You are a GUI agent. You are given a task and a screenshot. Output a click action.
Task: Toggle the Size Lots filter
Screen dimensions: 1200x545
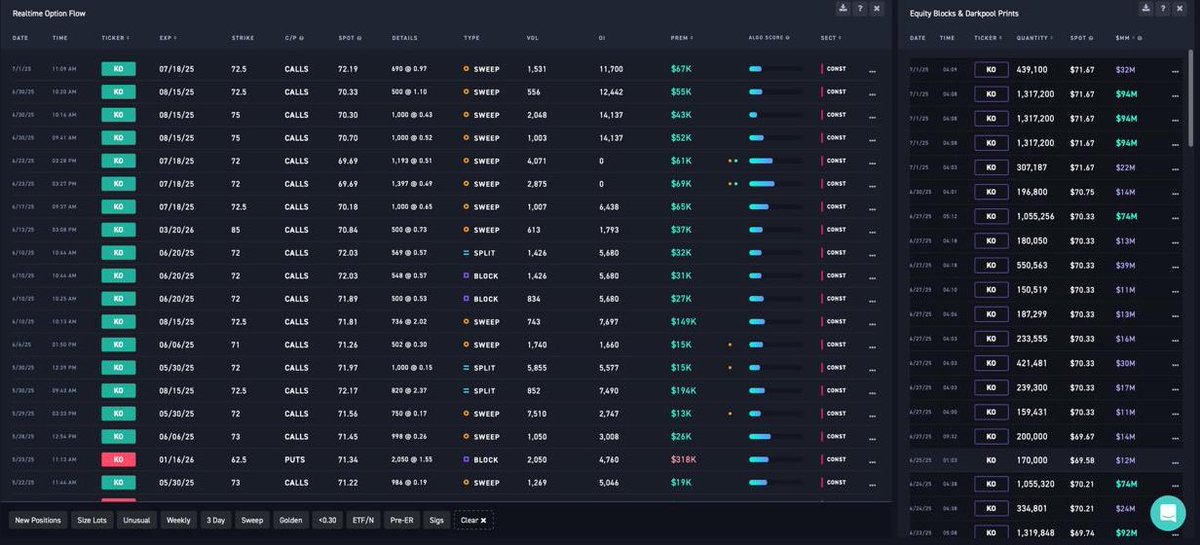point(92,520)
